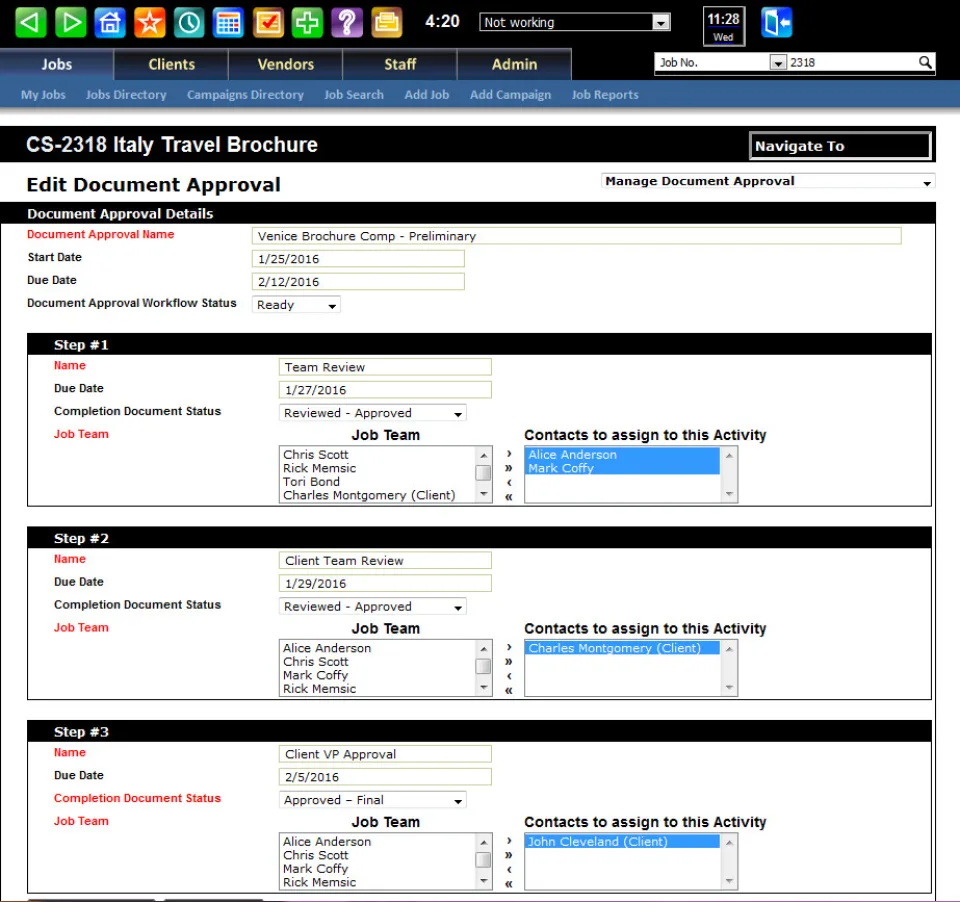Click the blue logout door icon
The height and width of the screenshot is (902, 960).
pyautogui.click(x=776, y=23)
